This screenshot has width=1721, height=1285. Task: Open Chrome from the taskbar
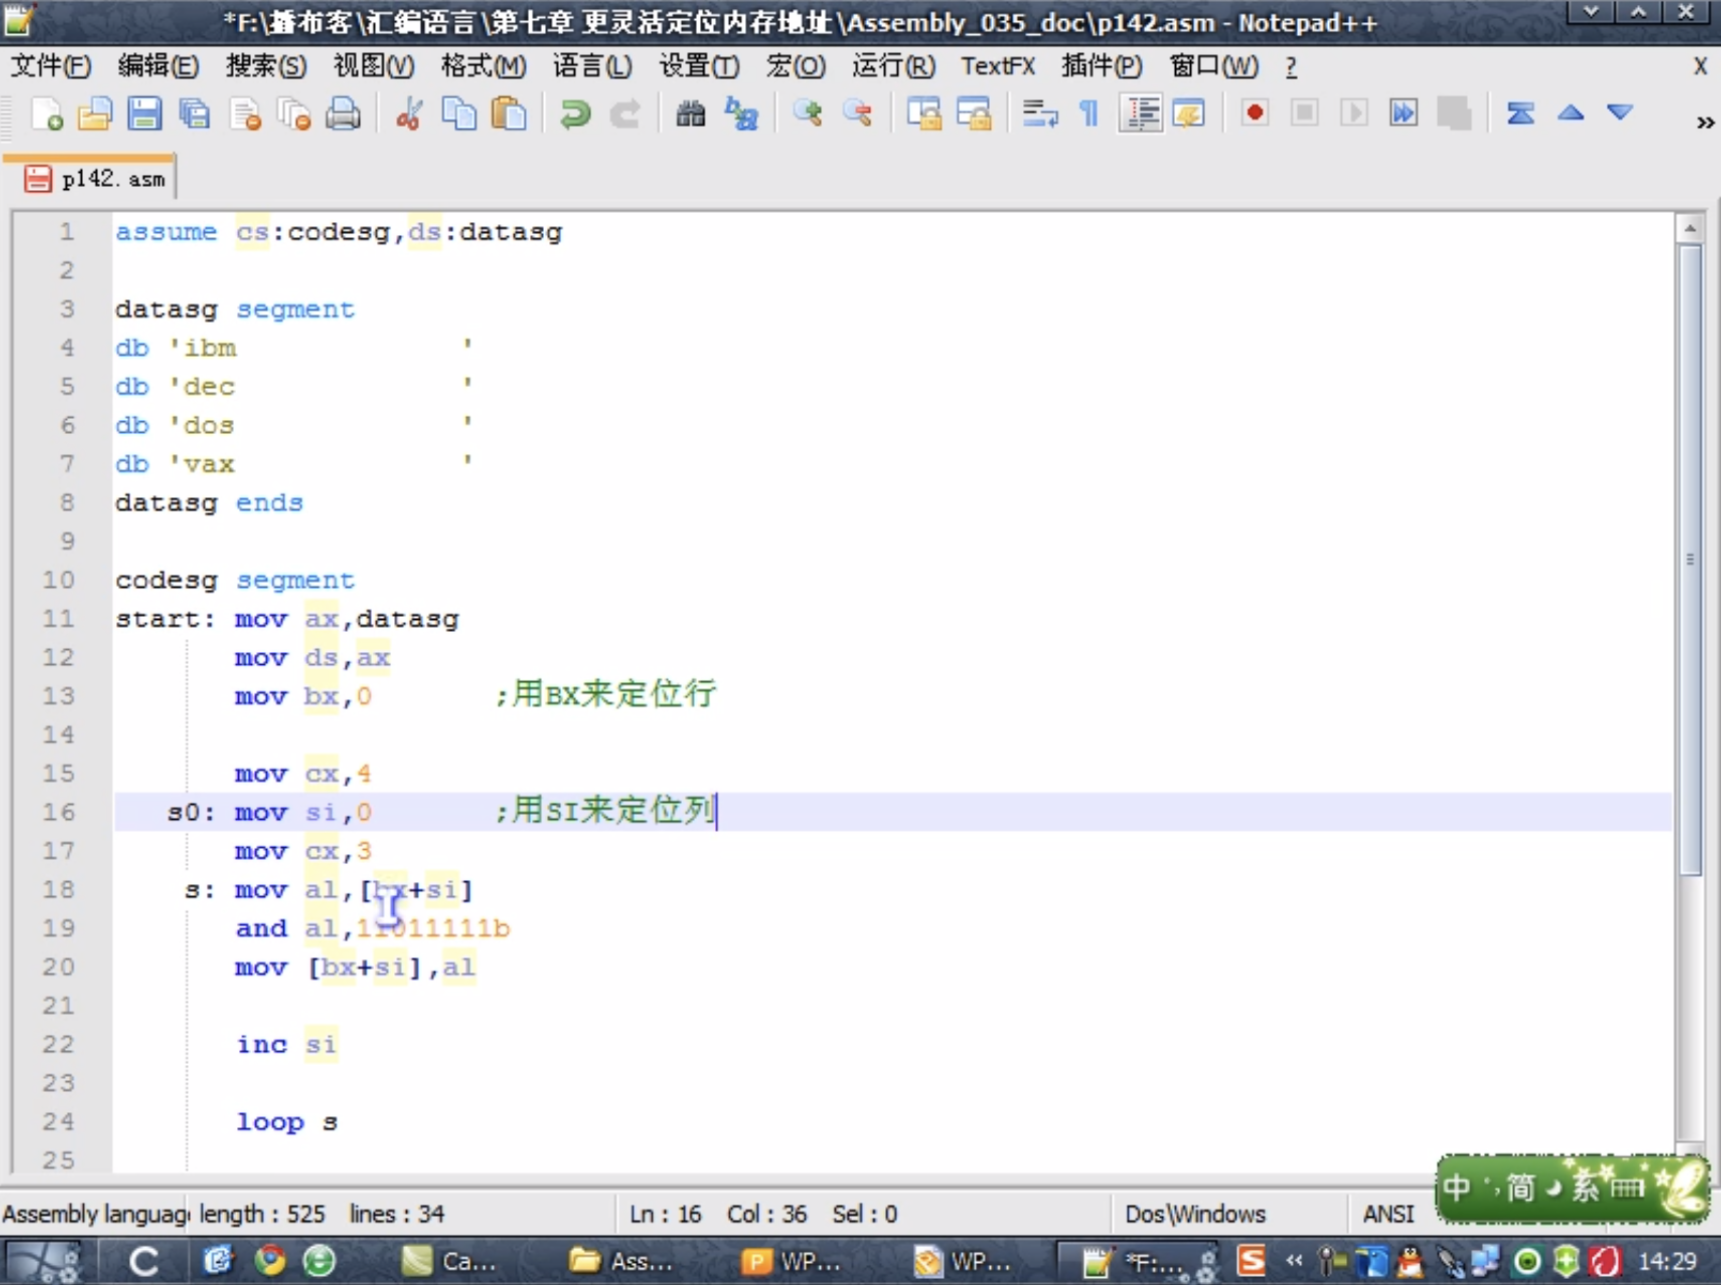[x=269, y=1260]
